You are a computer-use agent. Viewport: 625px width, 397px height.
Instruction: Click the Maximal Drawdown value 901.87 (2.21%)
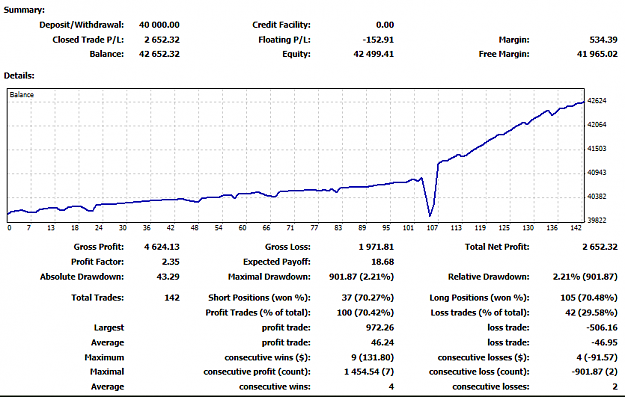362,277
